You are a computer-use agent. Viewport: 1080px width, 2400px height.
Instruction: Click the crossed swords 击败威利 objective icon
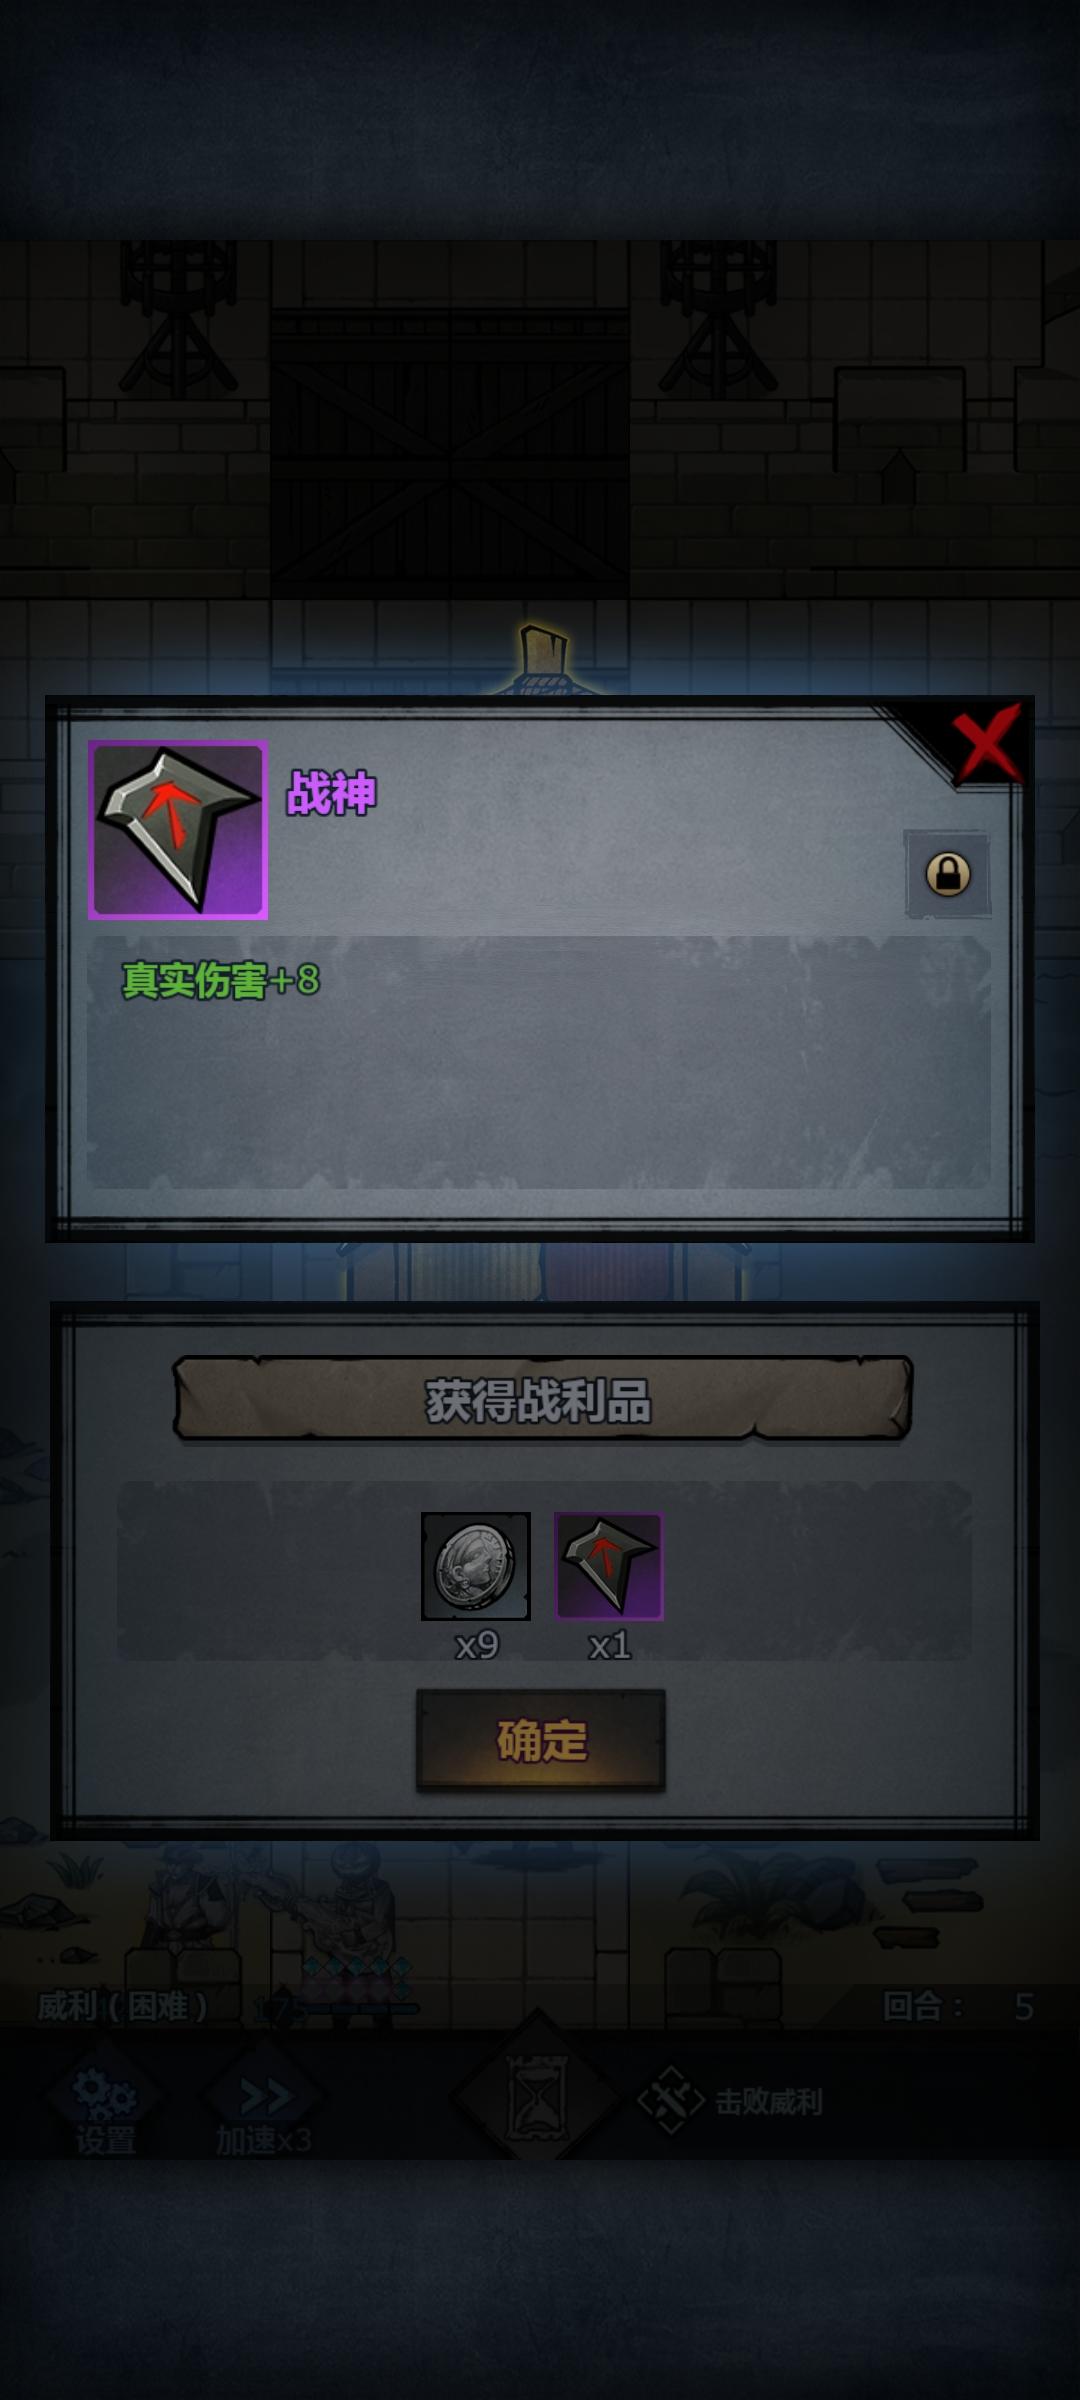click(671, 2100)
